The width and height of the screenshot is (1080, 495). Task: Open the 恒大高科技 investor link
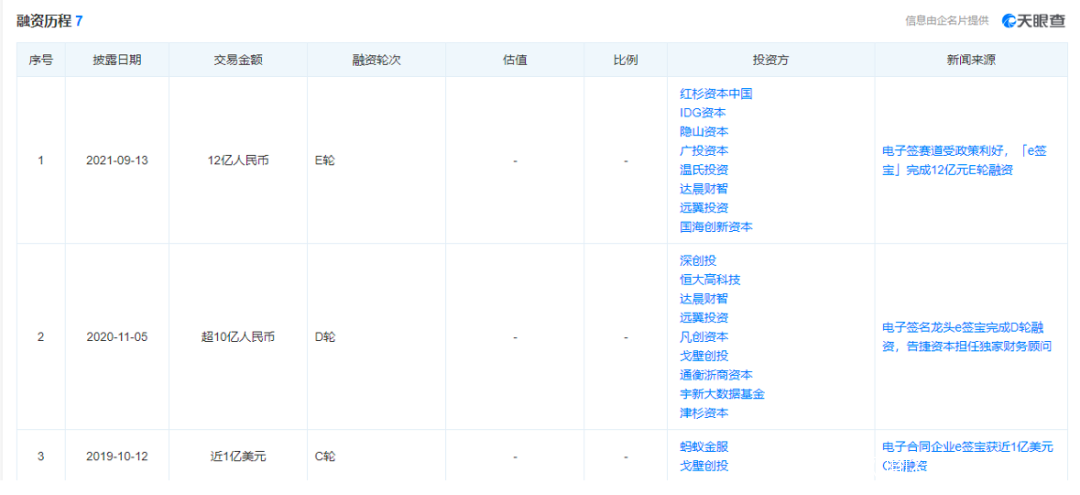click(710, 280)
